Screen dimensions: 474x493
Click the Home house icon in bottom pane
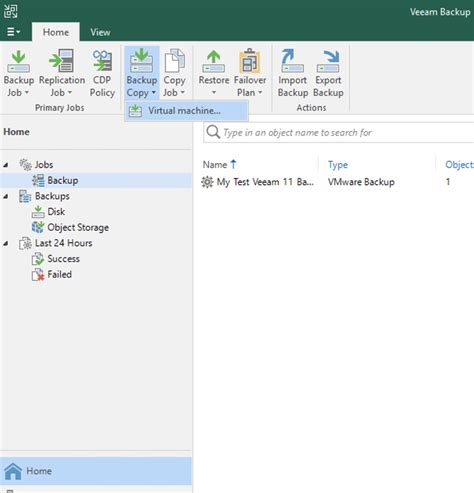[13, 471]
